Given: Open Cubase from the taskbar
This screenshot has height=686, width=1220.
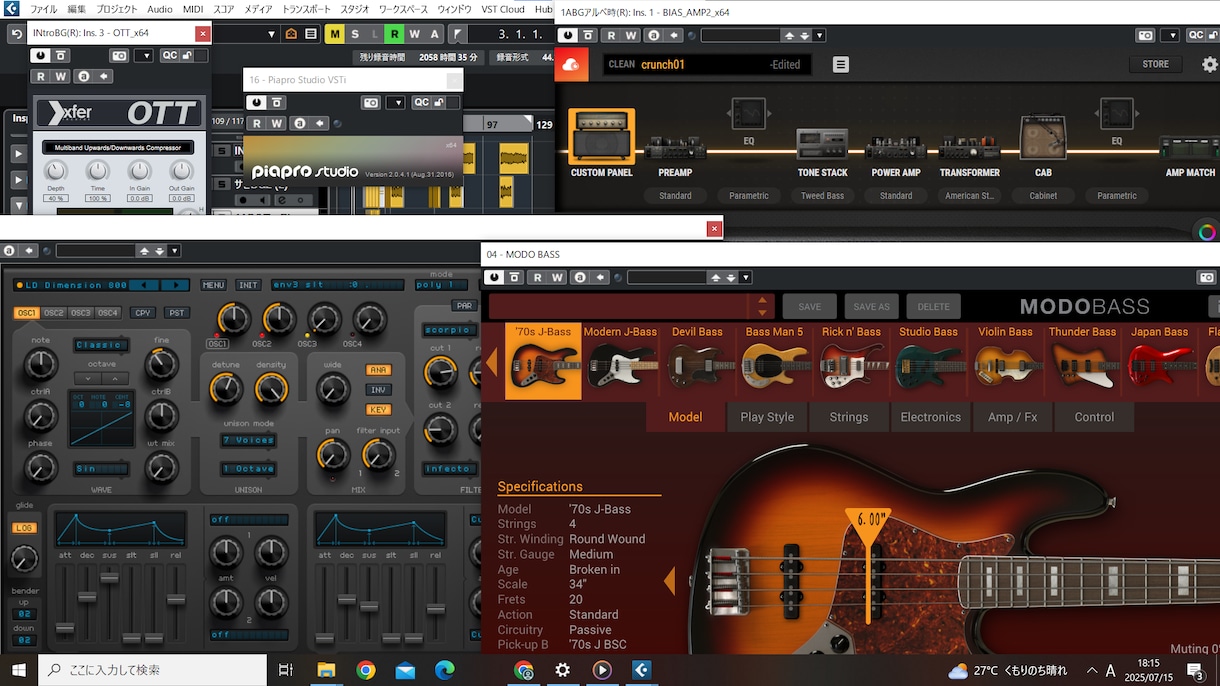Looking at the screenshot, I should 640,669.
